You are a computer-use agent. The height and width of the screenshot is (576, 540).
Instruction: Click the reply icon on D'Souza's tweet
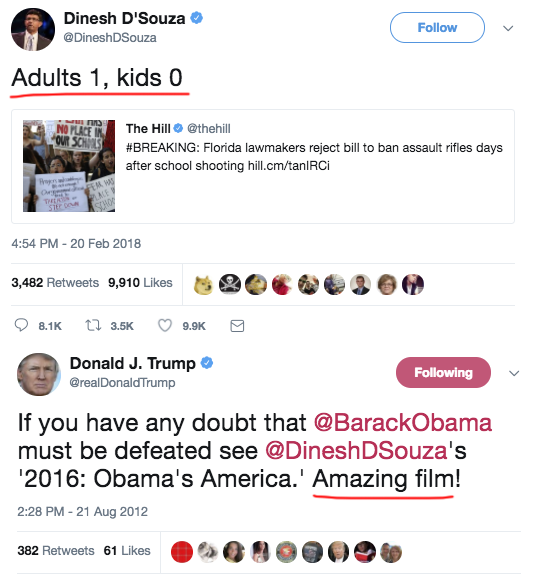coord(21,325)
